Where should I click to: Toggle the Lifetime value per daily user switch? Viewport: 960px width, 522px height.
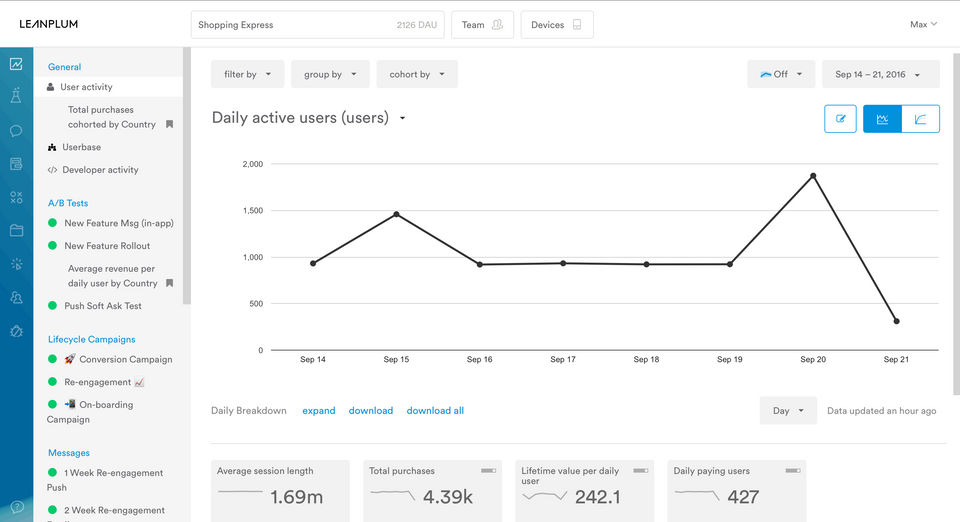[x=640, y=470]
